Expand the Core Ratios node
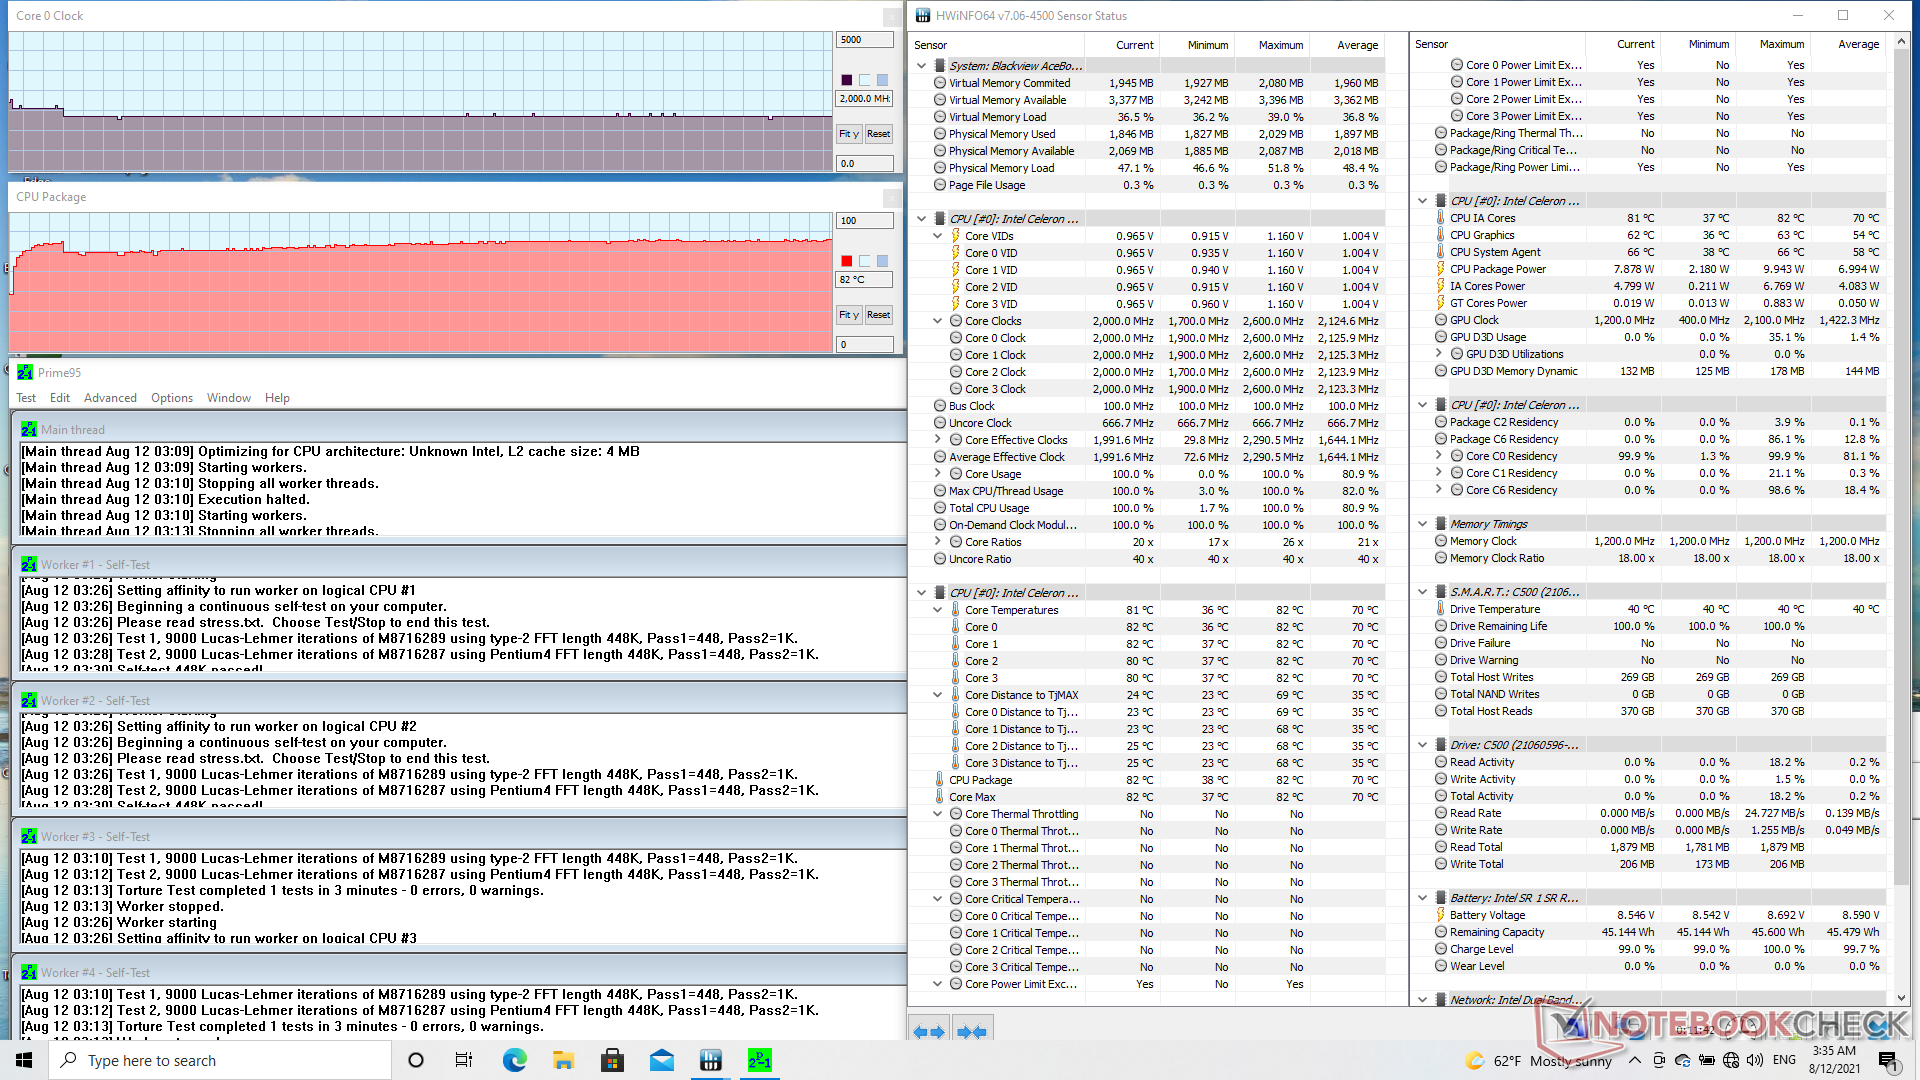The height and width of the screenshot is (1080, 1920). click(x=937, y=542)
